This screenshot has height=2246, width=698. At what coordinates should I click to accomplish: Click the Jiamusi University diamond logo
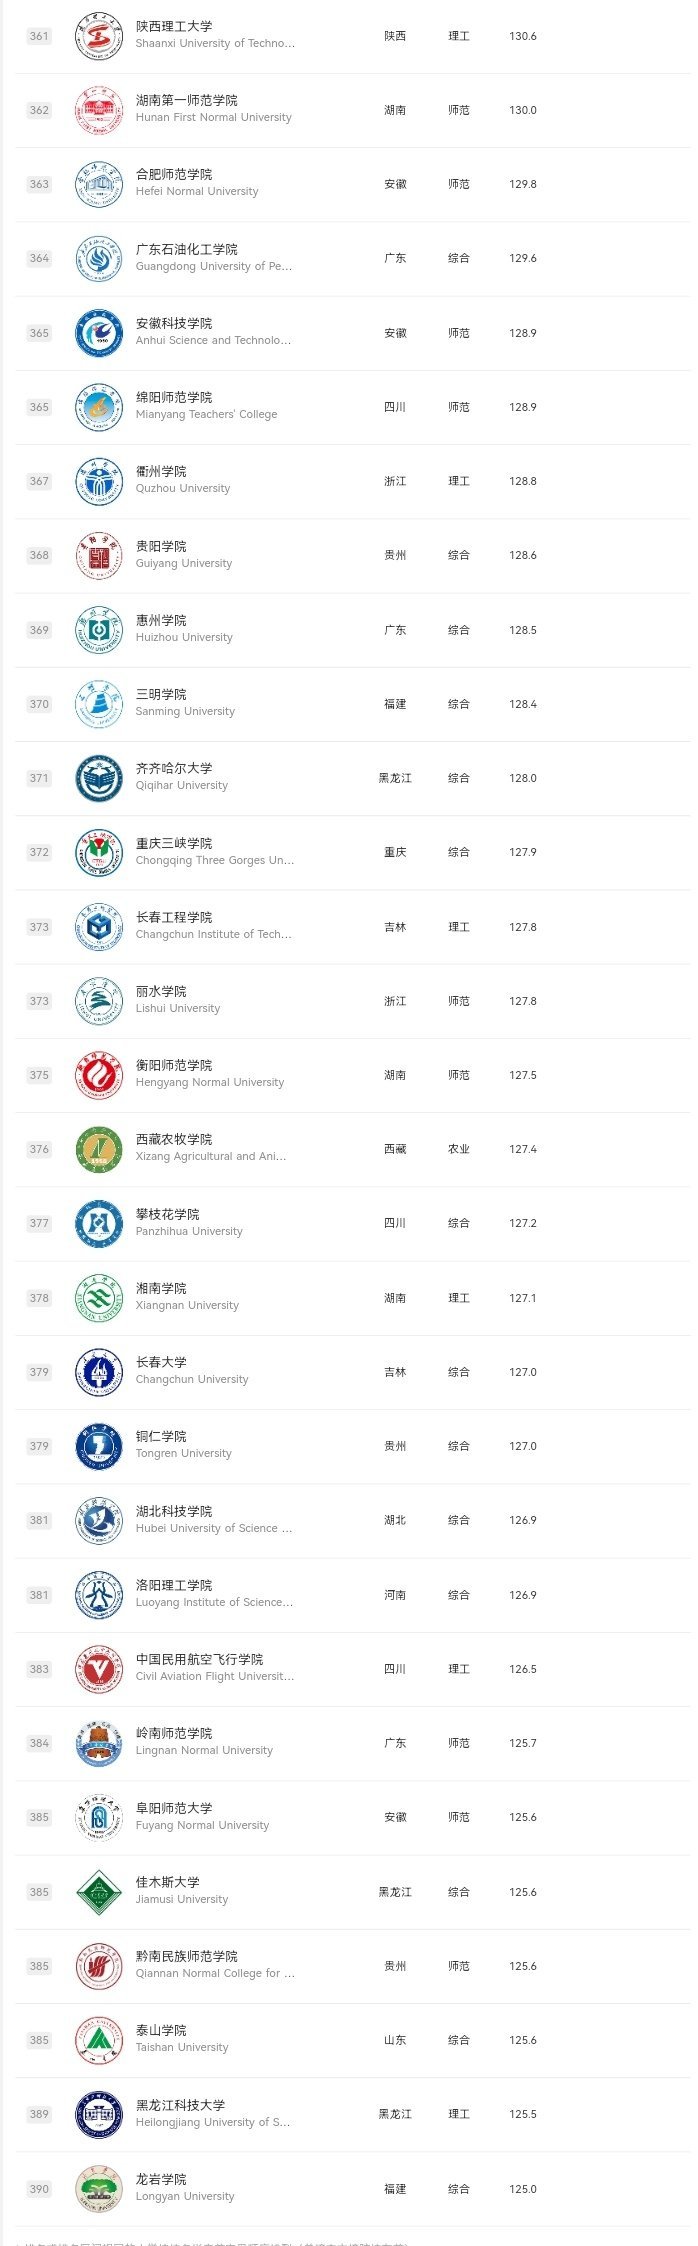pyautogui.click(x=99, y=1892)
